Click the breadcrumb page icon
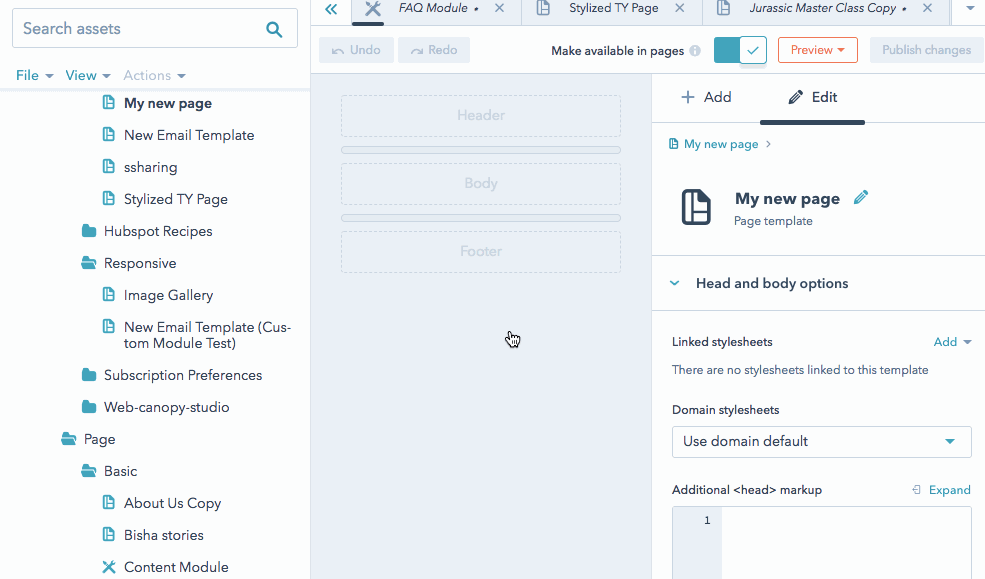The width and height of the screenshot is (985, 579). click(673, 144)
